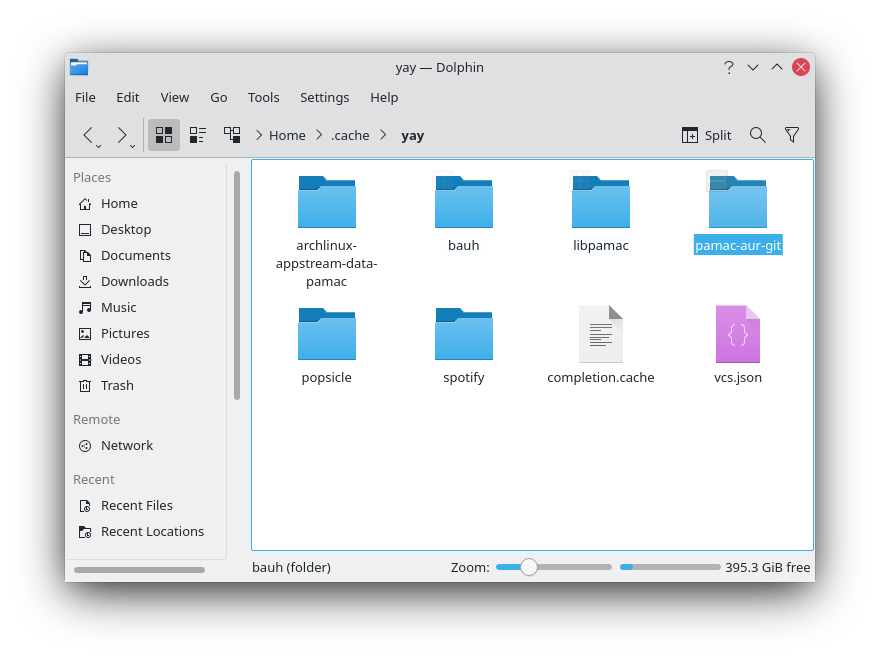
Task: Adjust the Zoom slider in status bar
Action: pyautogui.click(x=529, y=567)
